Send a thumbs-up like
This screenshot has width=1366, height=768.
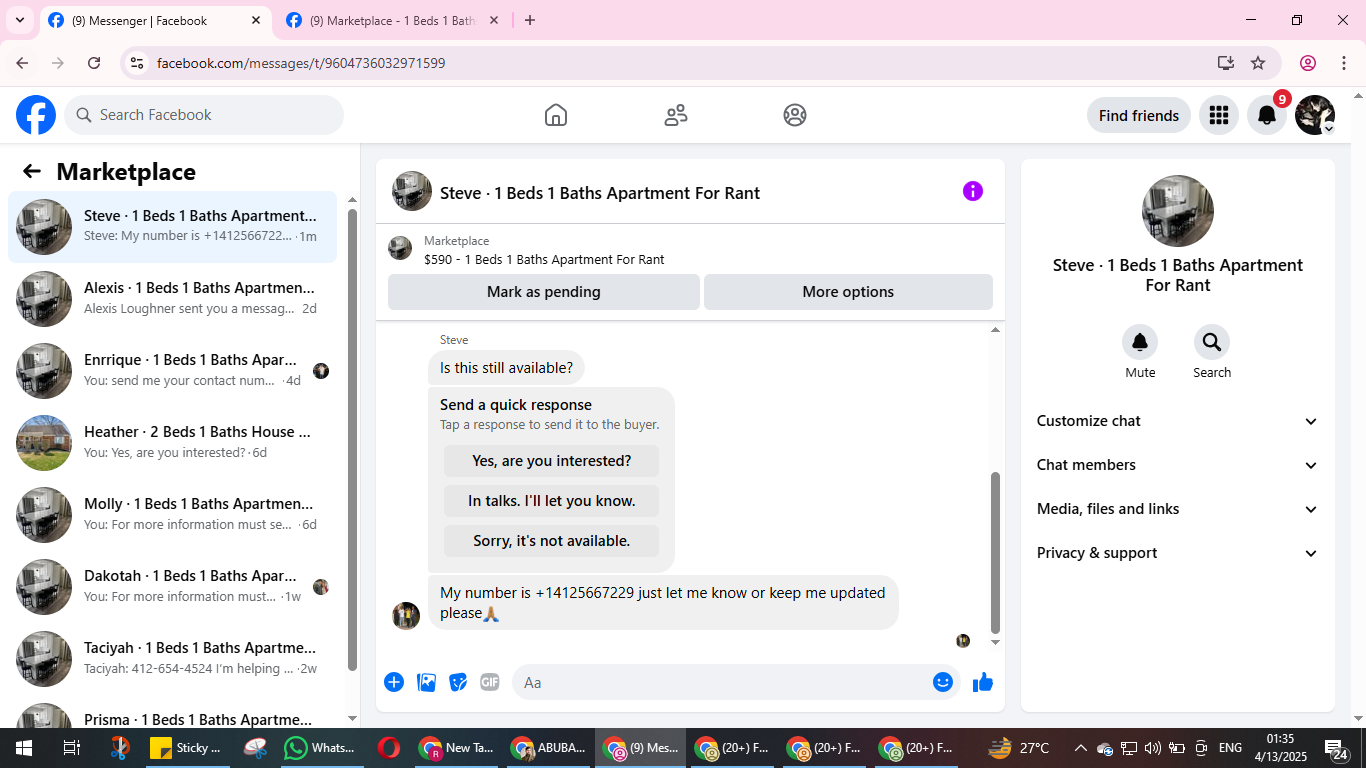coord(983,682)
